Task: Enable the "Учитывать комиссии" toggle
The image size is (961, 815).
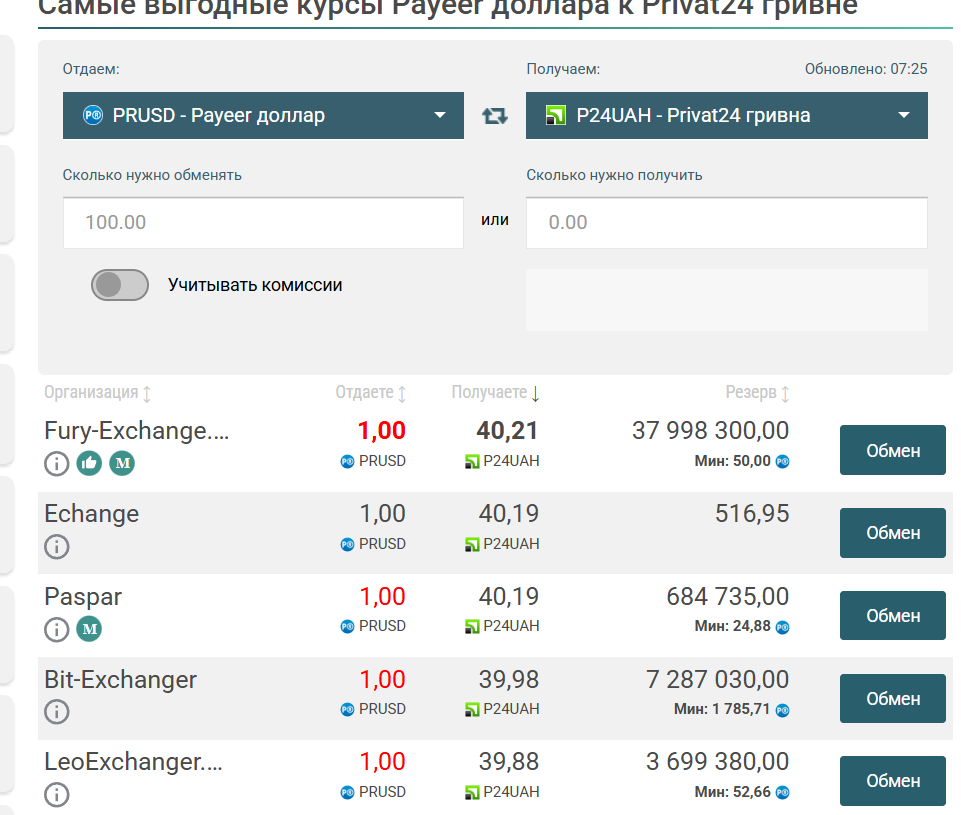Action: coord(120,285)
